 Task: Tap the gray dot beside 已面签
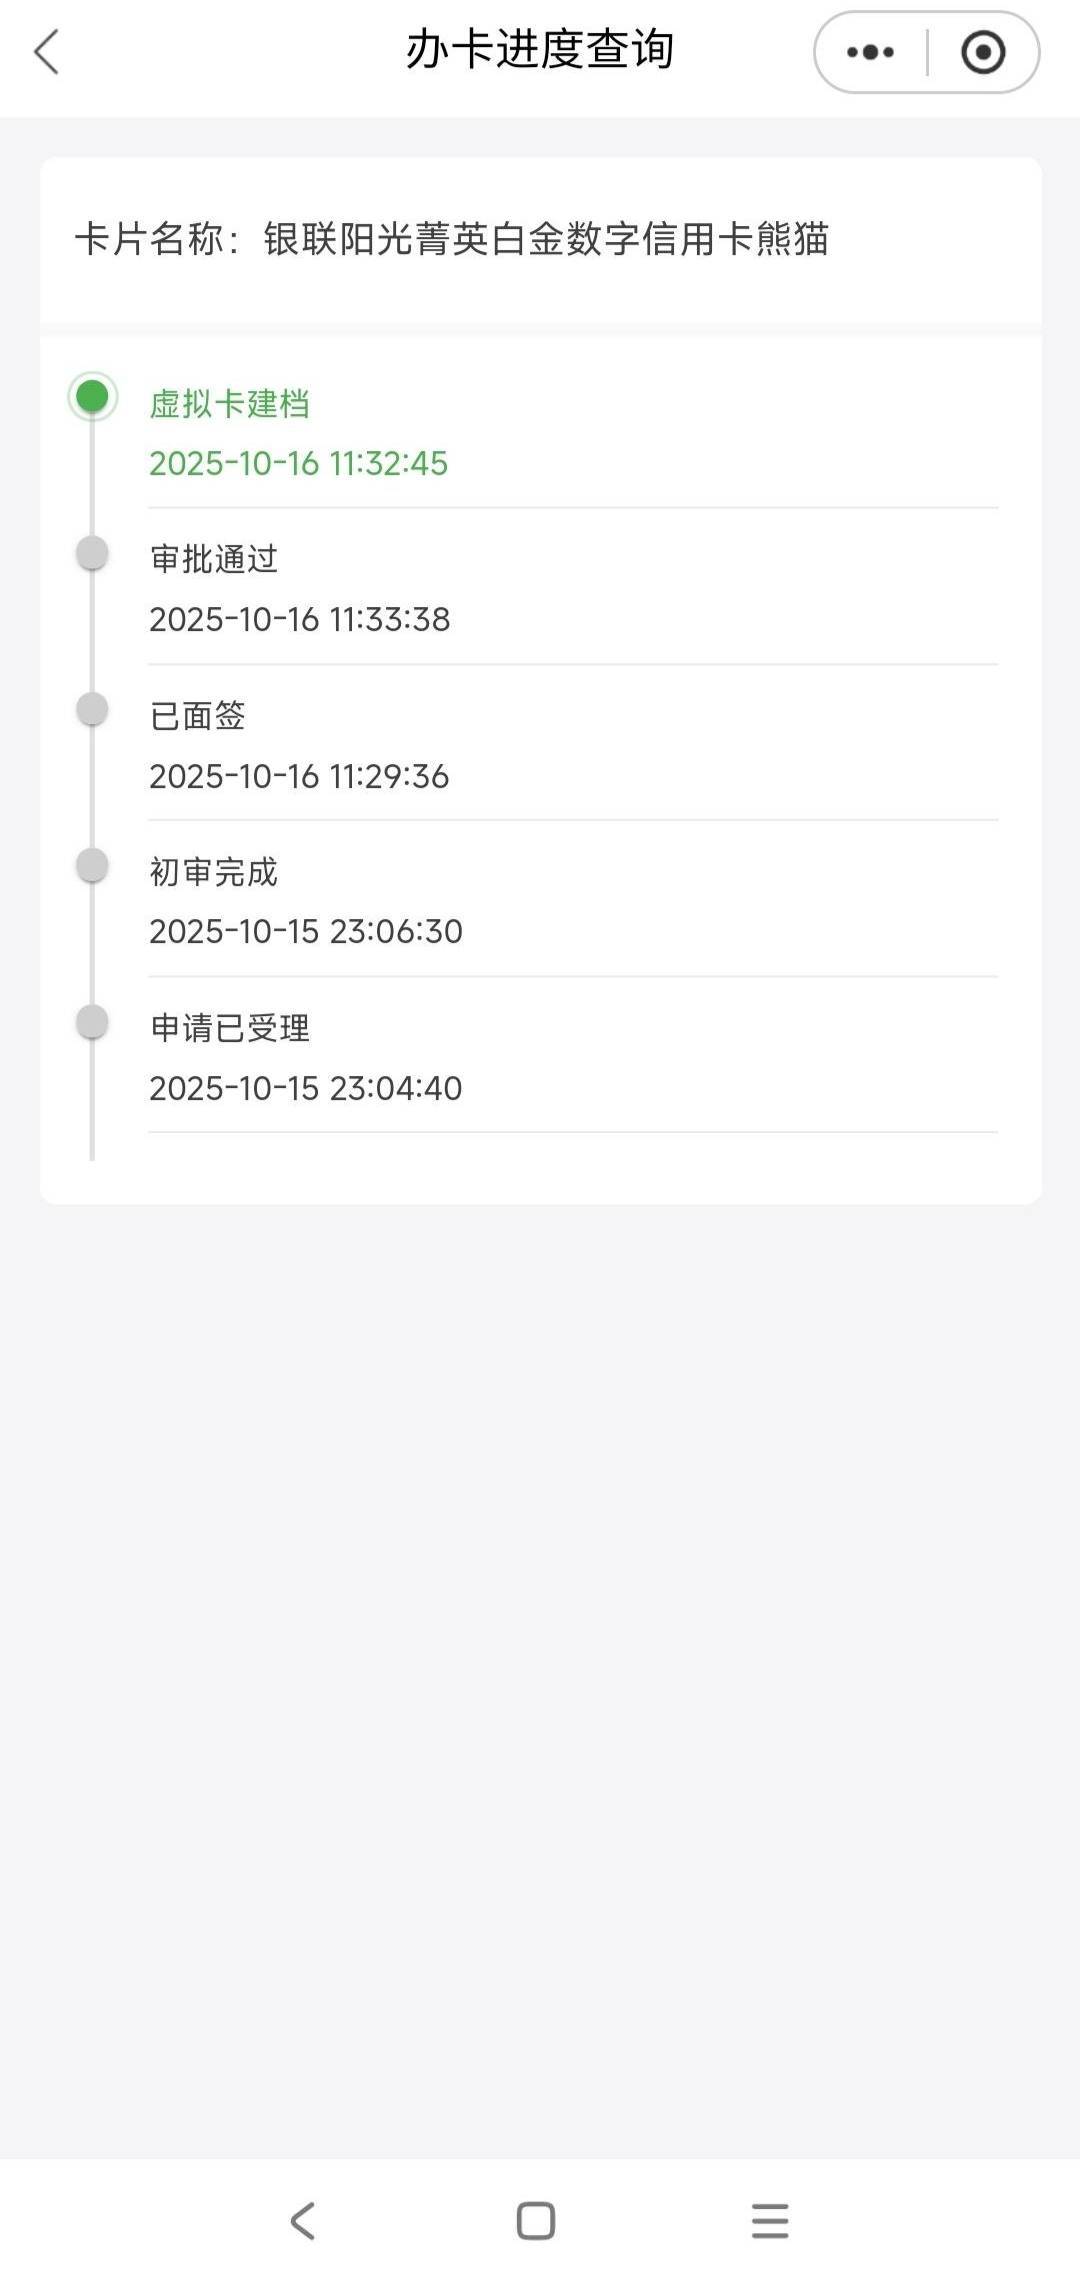[92, 709]
